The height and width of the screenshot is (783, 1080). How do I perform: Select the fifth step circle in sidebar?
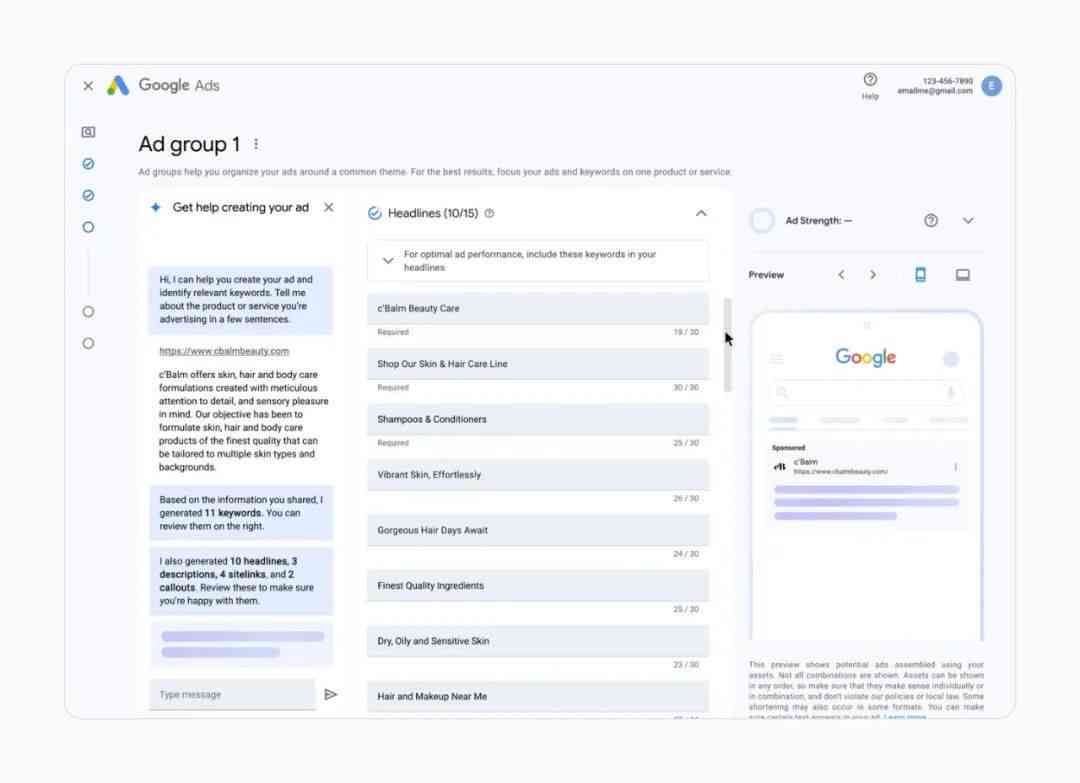[x=88, y=312]
